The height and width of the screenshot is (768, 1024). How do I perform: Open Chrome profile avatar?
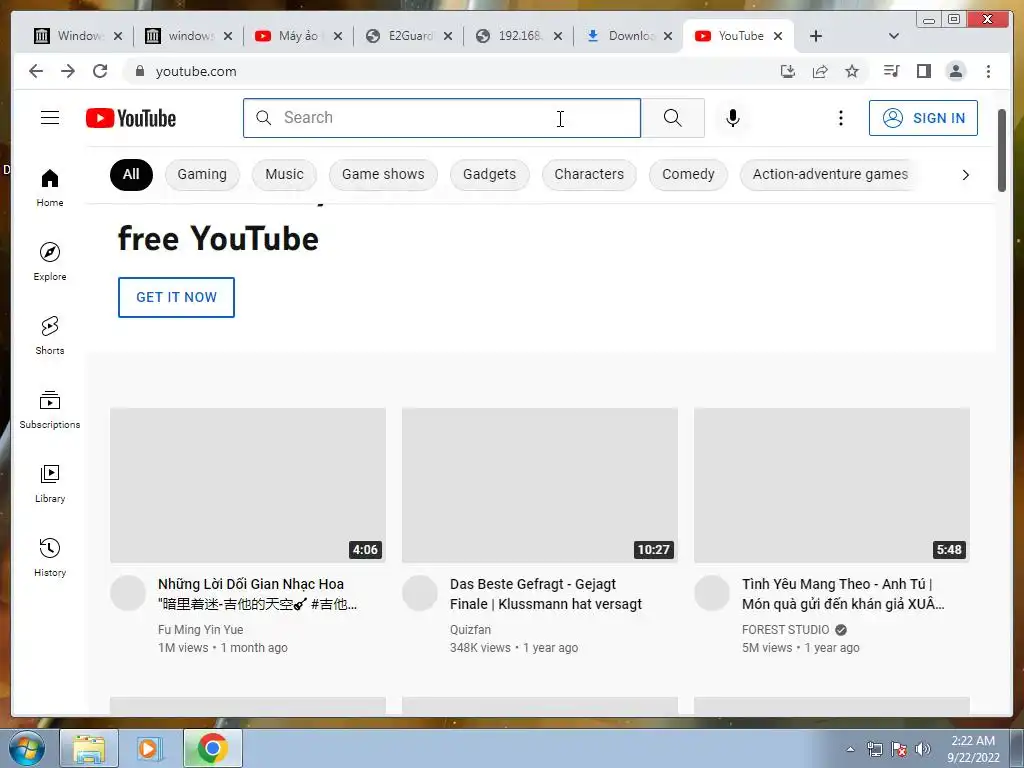click(955, 71)
